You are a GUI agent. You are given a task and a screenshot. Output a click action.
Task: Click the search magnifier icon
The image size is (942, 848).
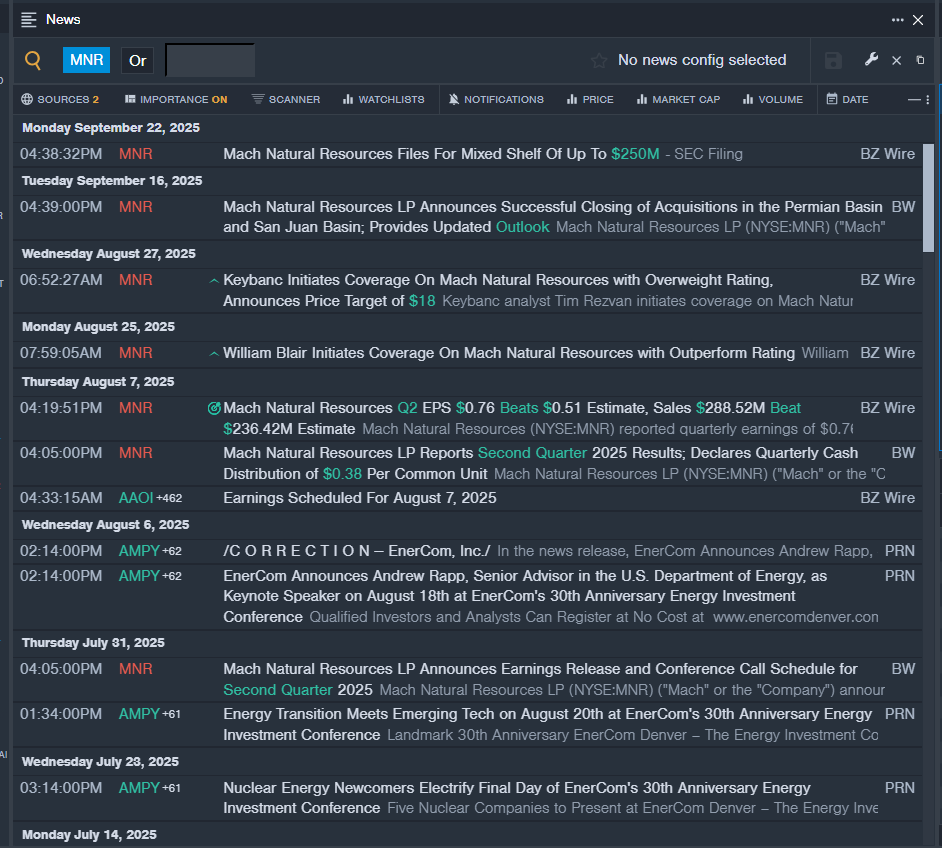pyautogui.click(x=33, y=60)
